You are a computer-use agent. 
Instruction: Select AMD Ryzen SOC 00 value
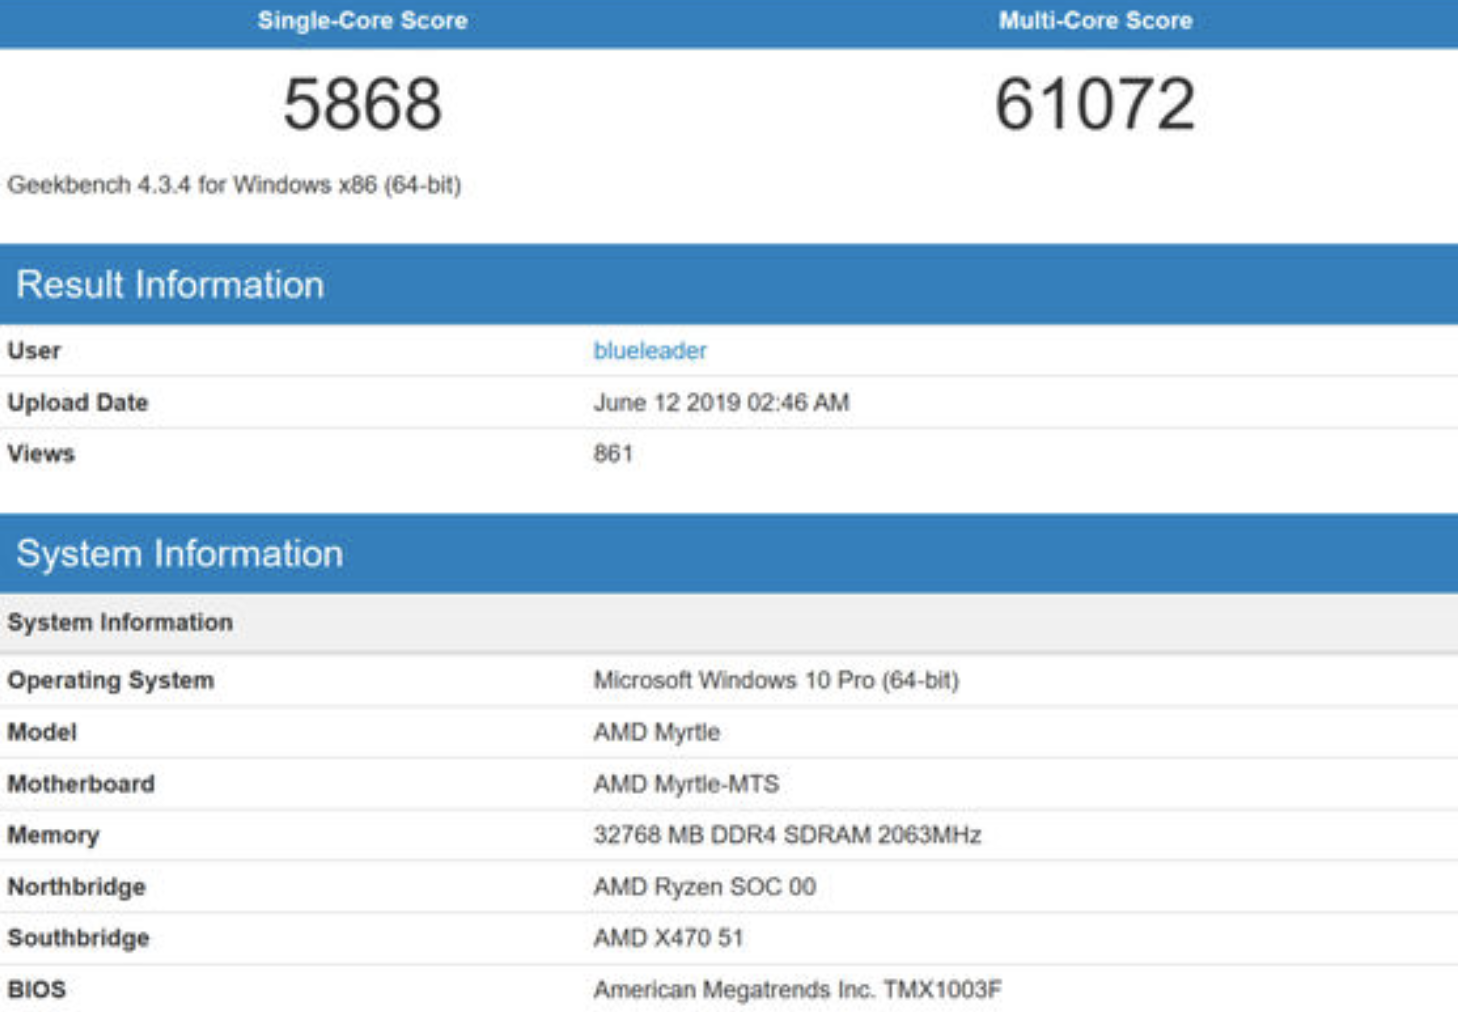704,887
